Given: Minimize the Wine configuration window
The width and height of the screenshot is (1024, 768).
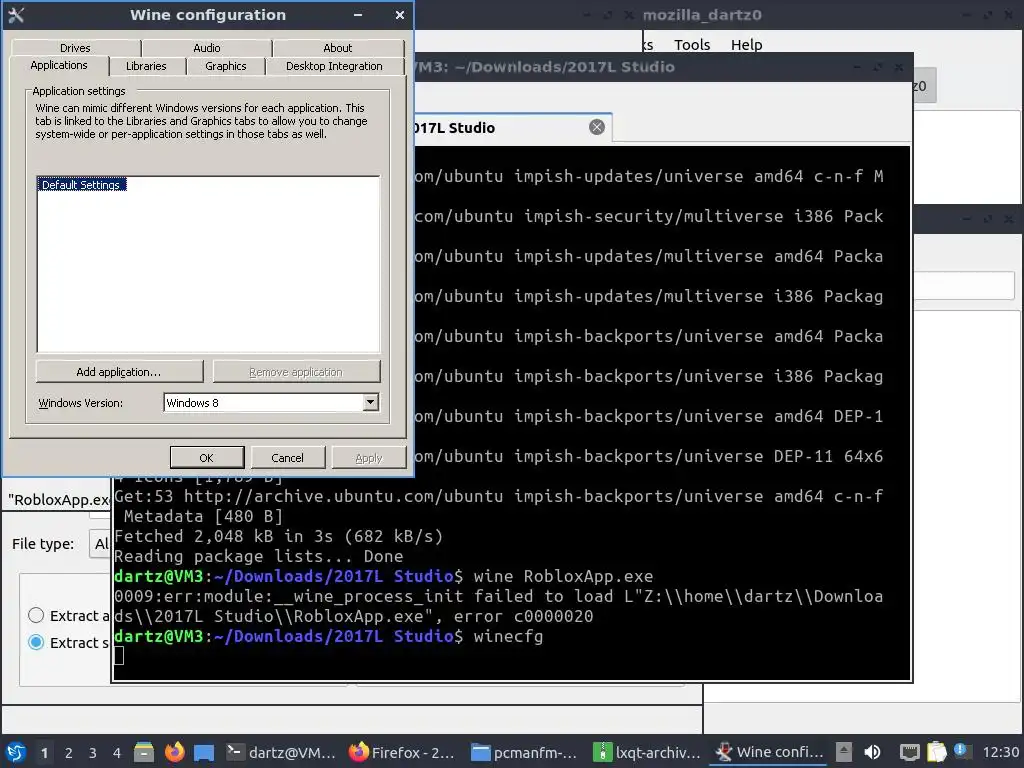Looking at the screenshot, I should (358, 15).
